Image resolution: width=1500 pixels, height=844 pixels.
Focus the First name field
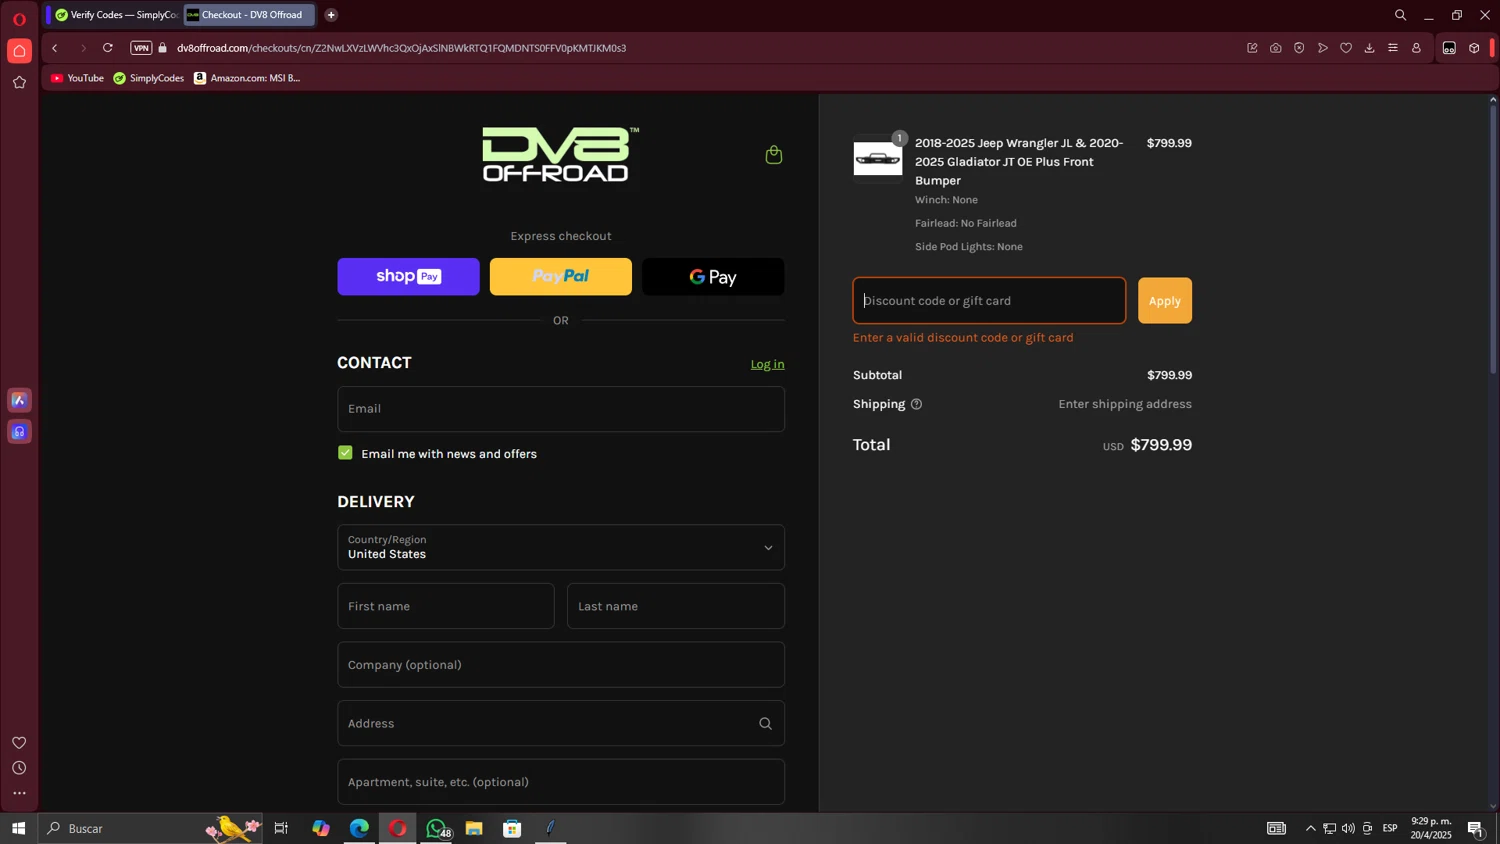point(446,606)
